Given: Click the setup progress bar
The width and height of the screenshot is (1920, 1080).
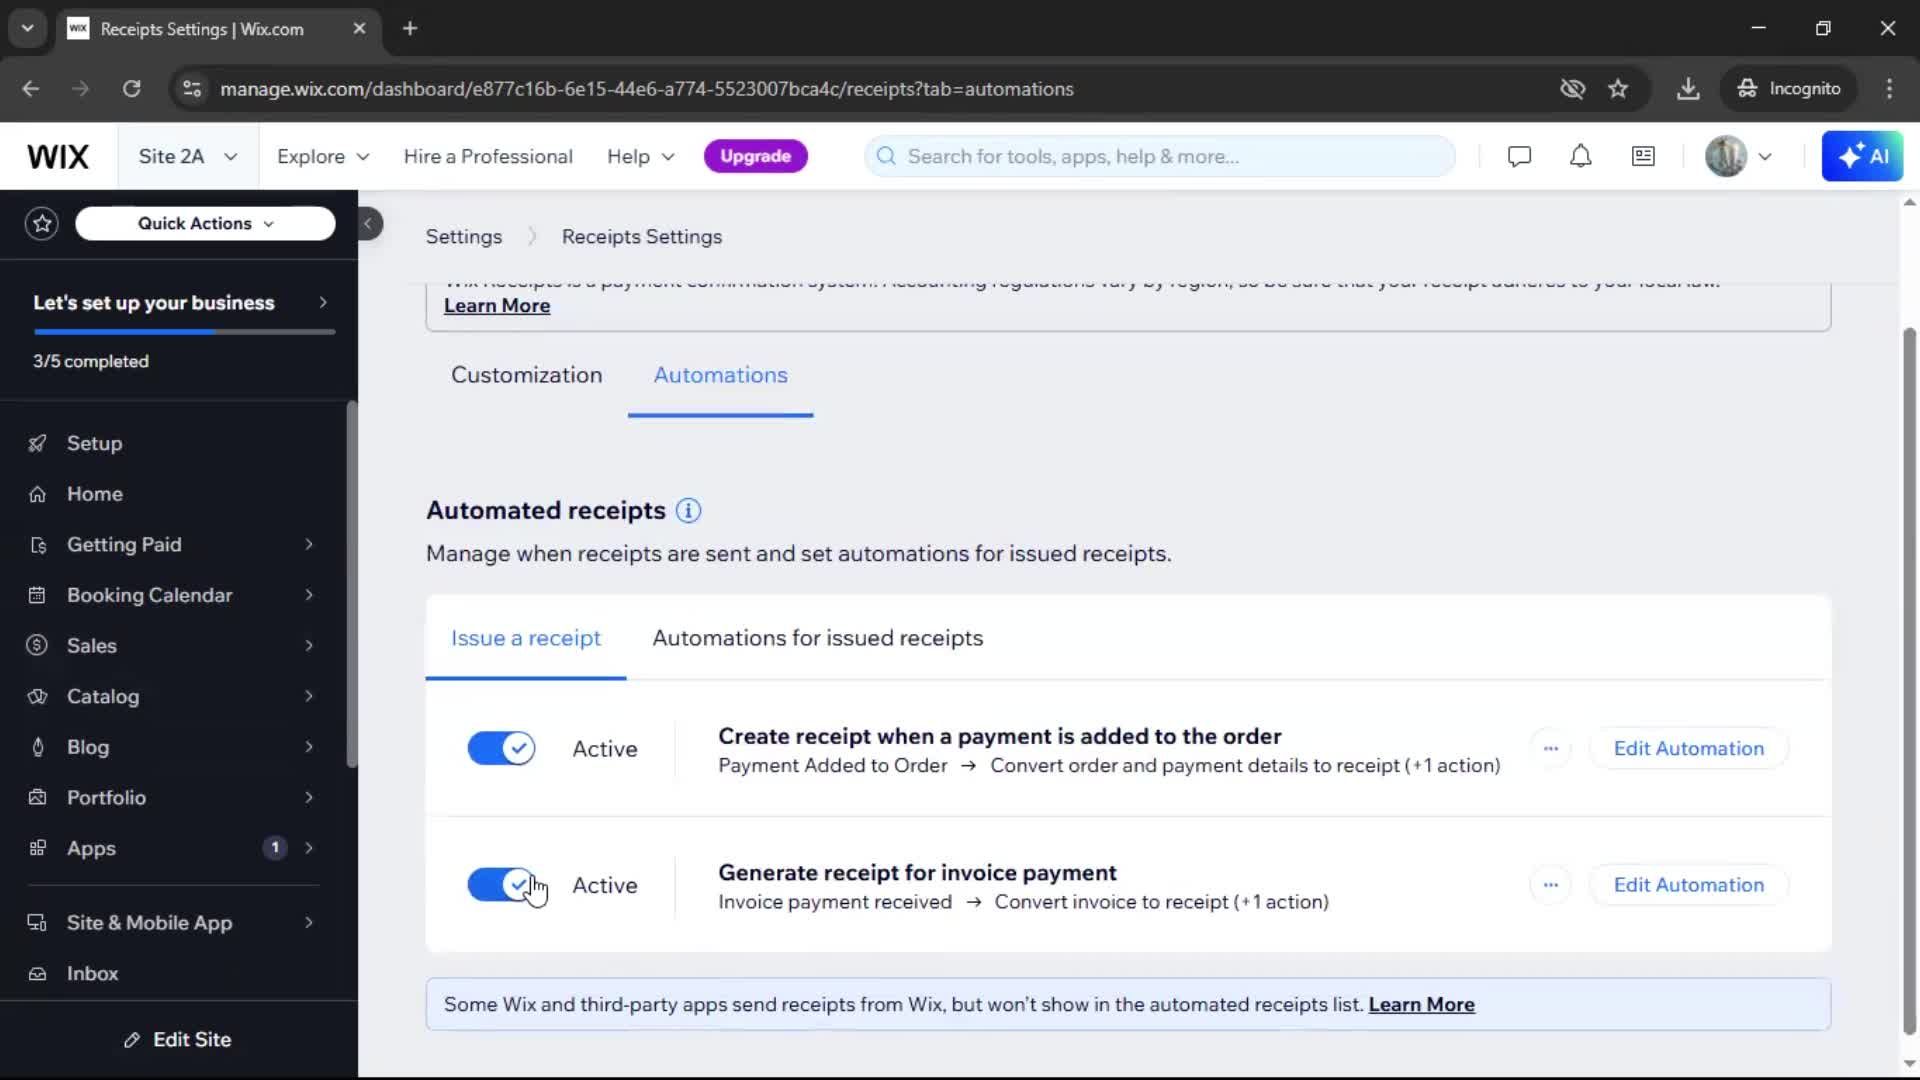Looking at the screenshot, I should [184, 332].
